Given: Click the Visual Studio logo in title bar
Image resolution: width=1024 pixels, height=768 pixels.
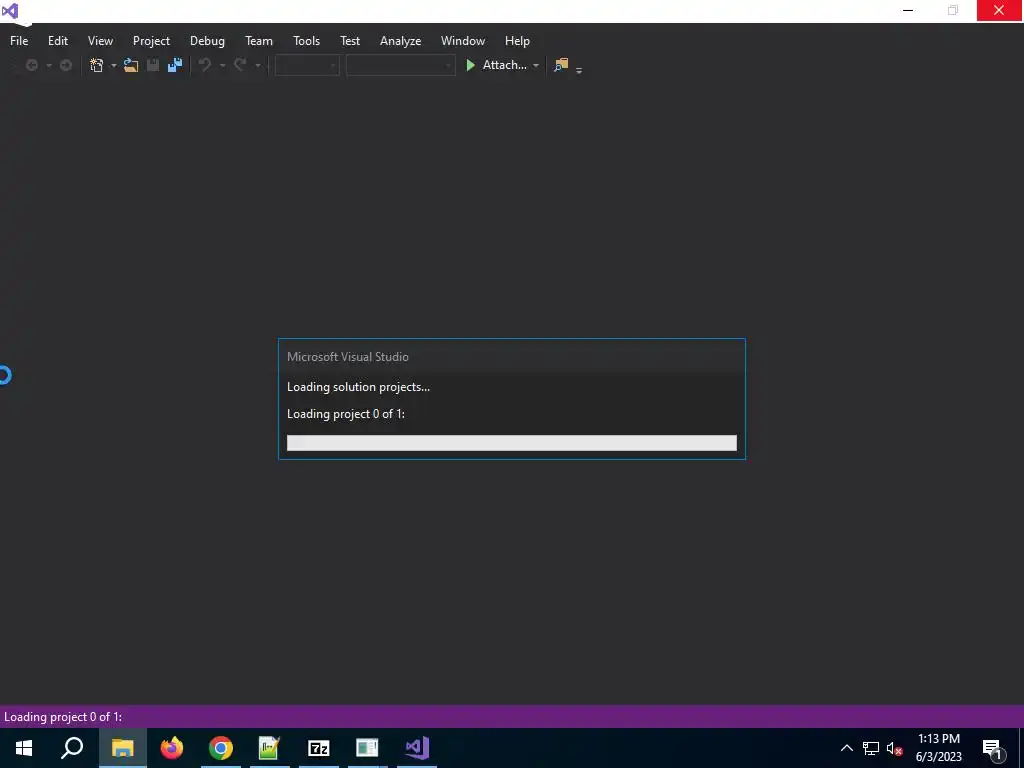Looking at the screenshot, I should point(10,10).
